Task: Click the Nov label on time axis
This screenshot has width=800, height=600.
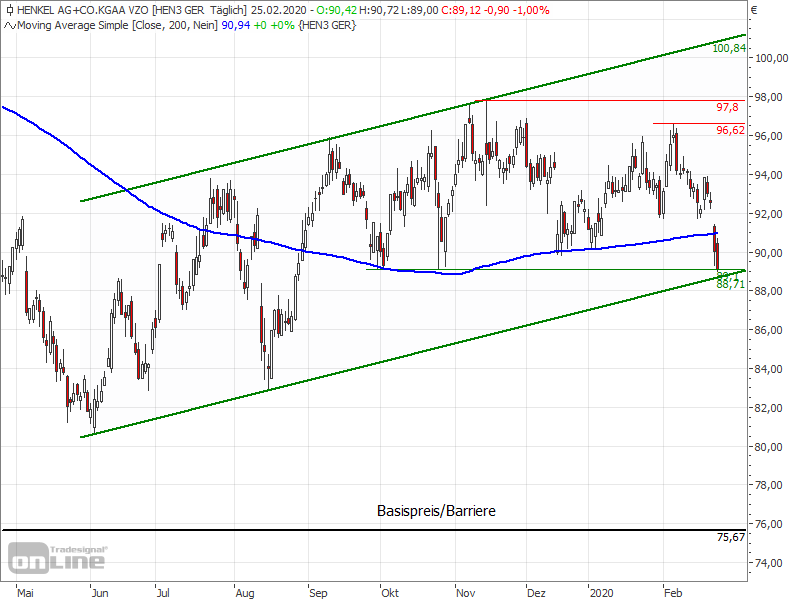Action: point(465,593)
